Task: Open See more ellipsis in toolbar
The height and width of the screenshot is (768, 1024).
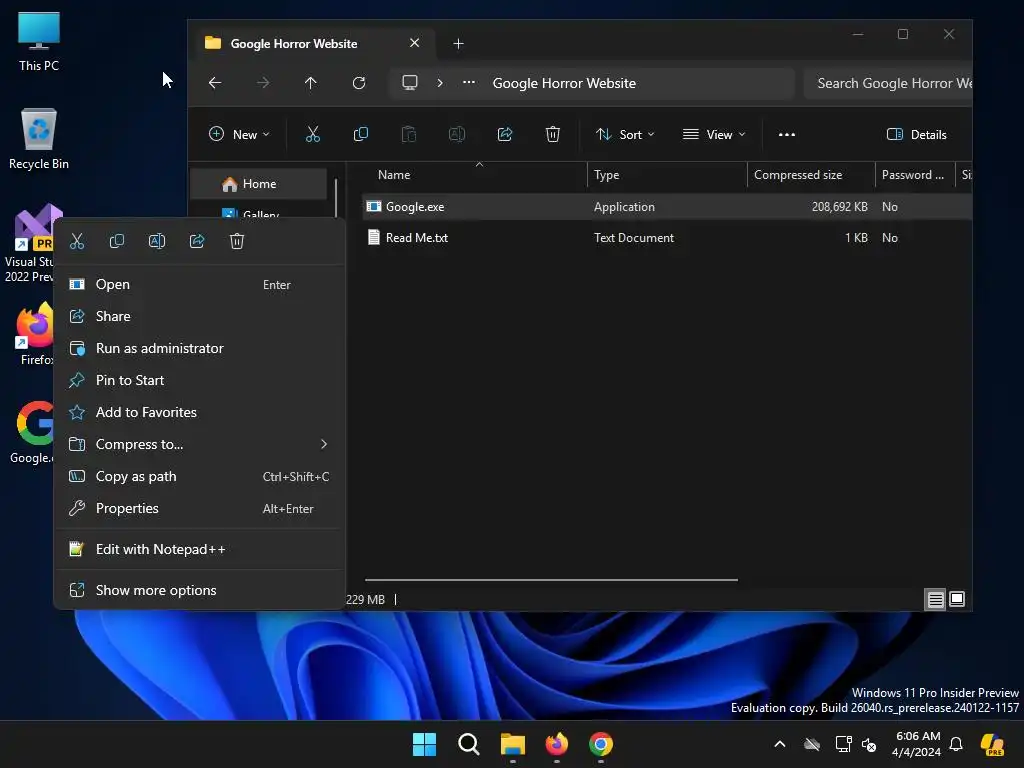Action: click(787, 135)
